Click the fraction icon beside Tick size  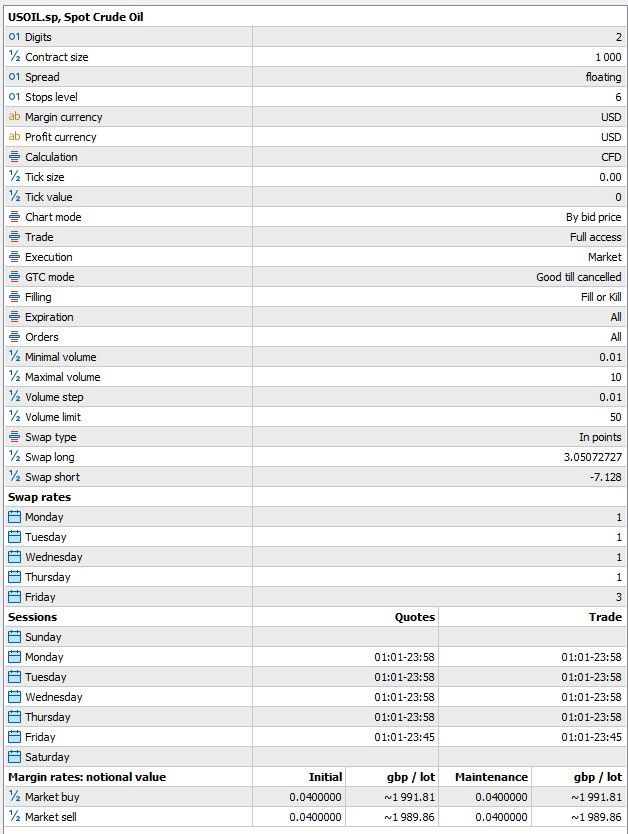(14, 177)
